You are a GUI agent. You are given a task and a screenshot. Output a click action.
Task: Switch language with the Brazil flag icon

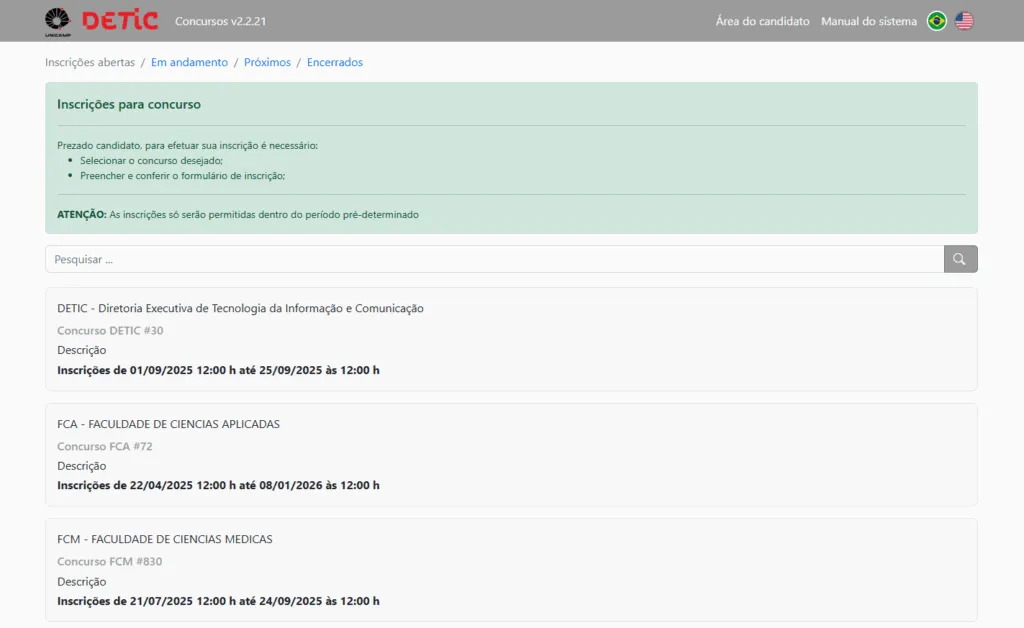point(936,21)
